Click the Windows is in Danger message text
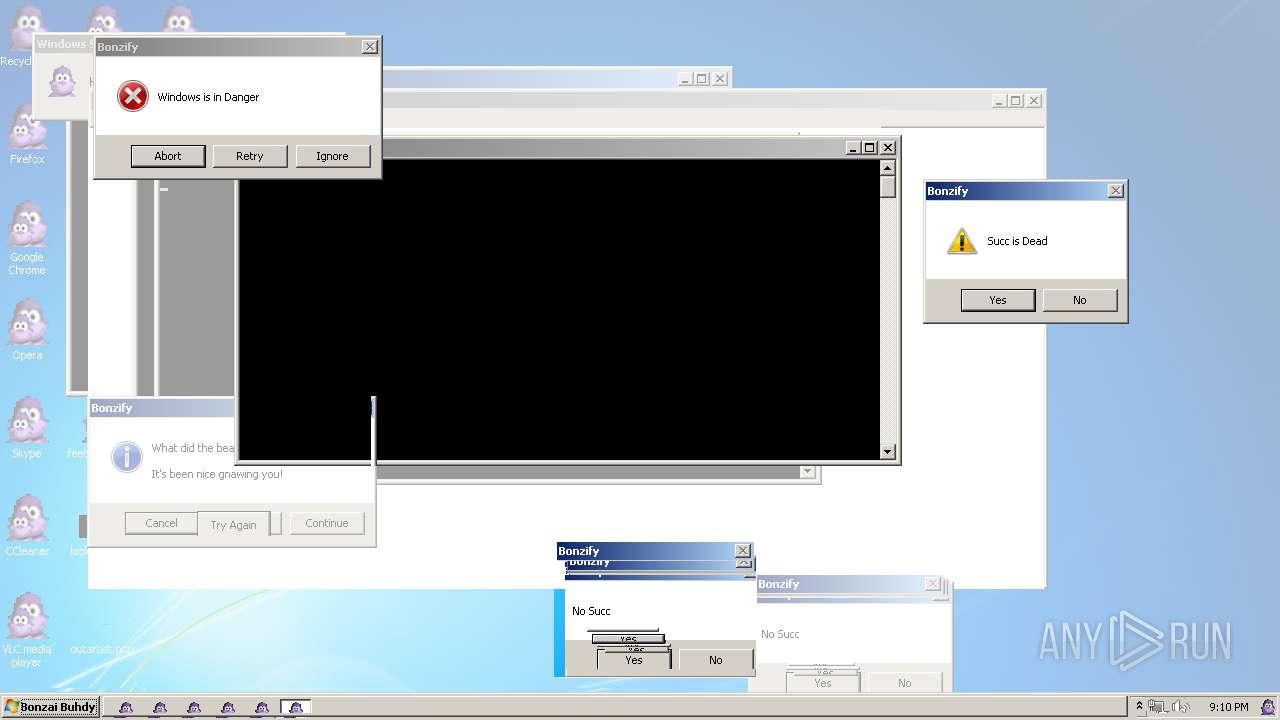1280x720 pixels. pos(208,97)
